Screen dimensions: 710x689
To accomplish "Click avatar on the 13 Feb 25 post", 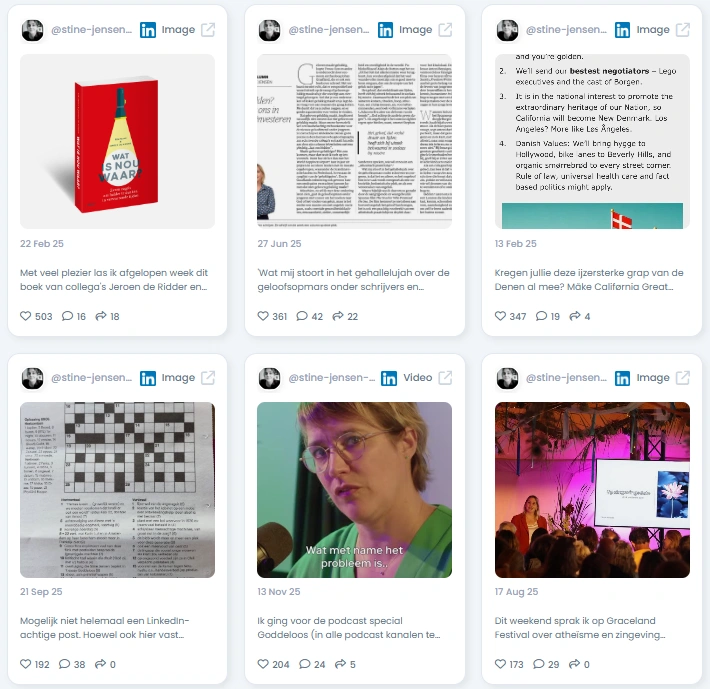I will 507,30.
